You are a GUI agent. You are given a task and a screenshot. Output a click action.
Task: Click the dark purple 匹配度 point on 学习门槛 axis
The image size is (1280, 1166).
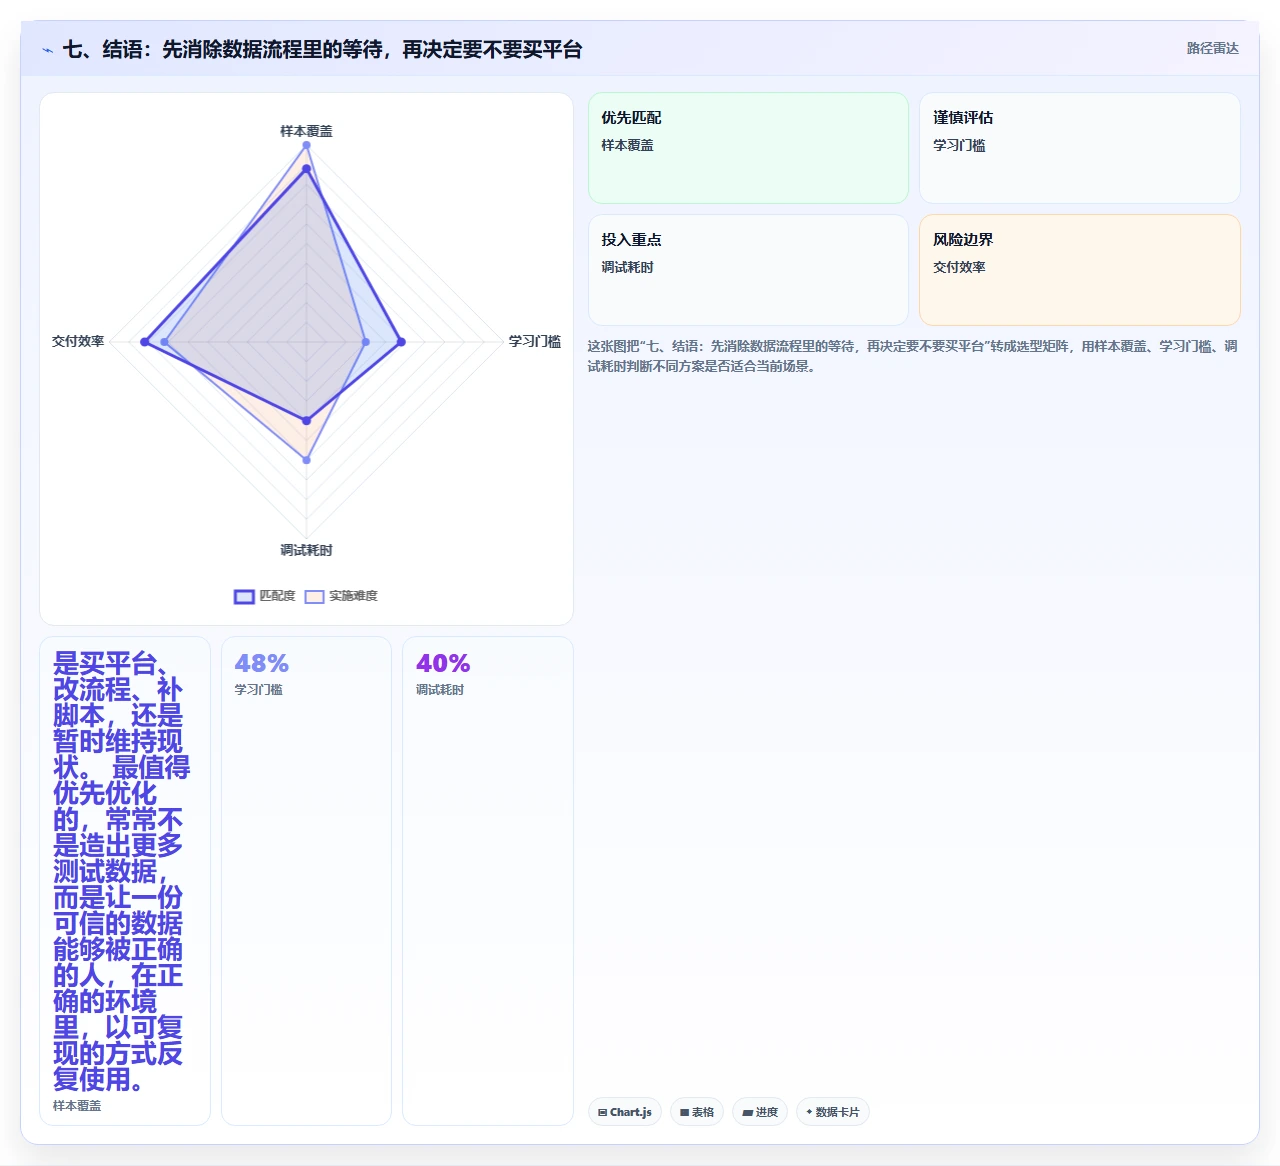[x=401, y=342]
